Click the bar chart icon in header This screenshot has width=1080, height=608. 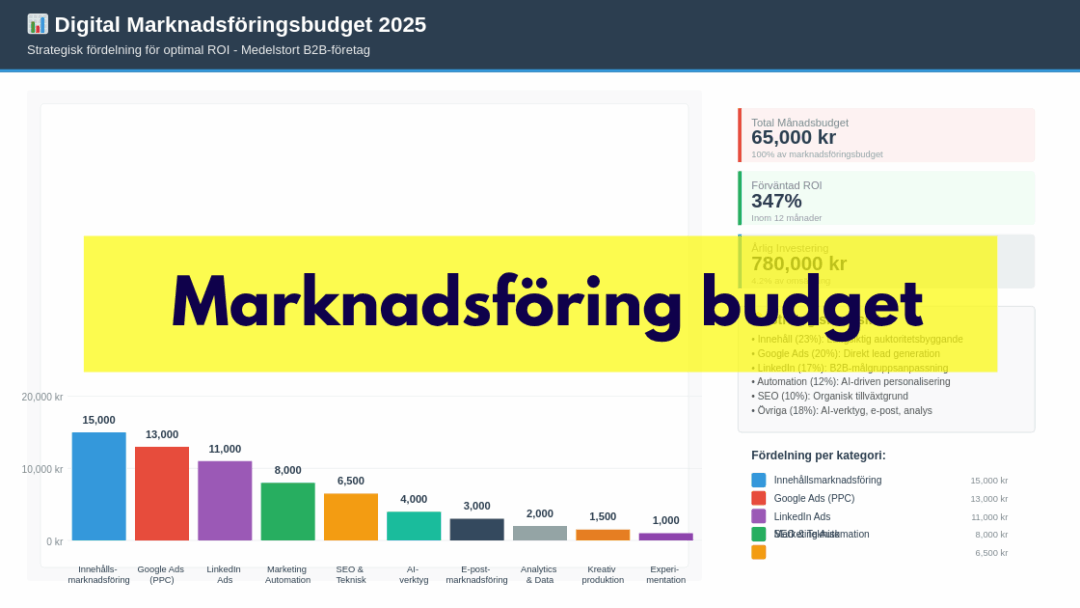37,24
